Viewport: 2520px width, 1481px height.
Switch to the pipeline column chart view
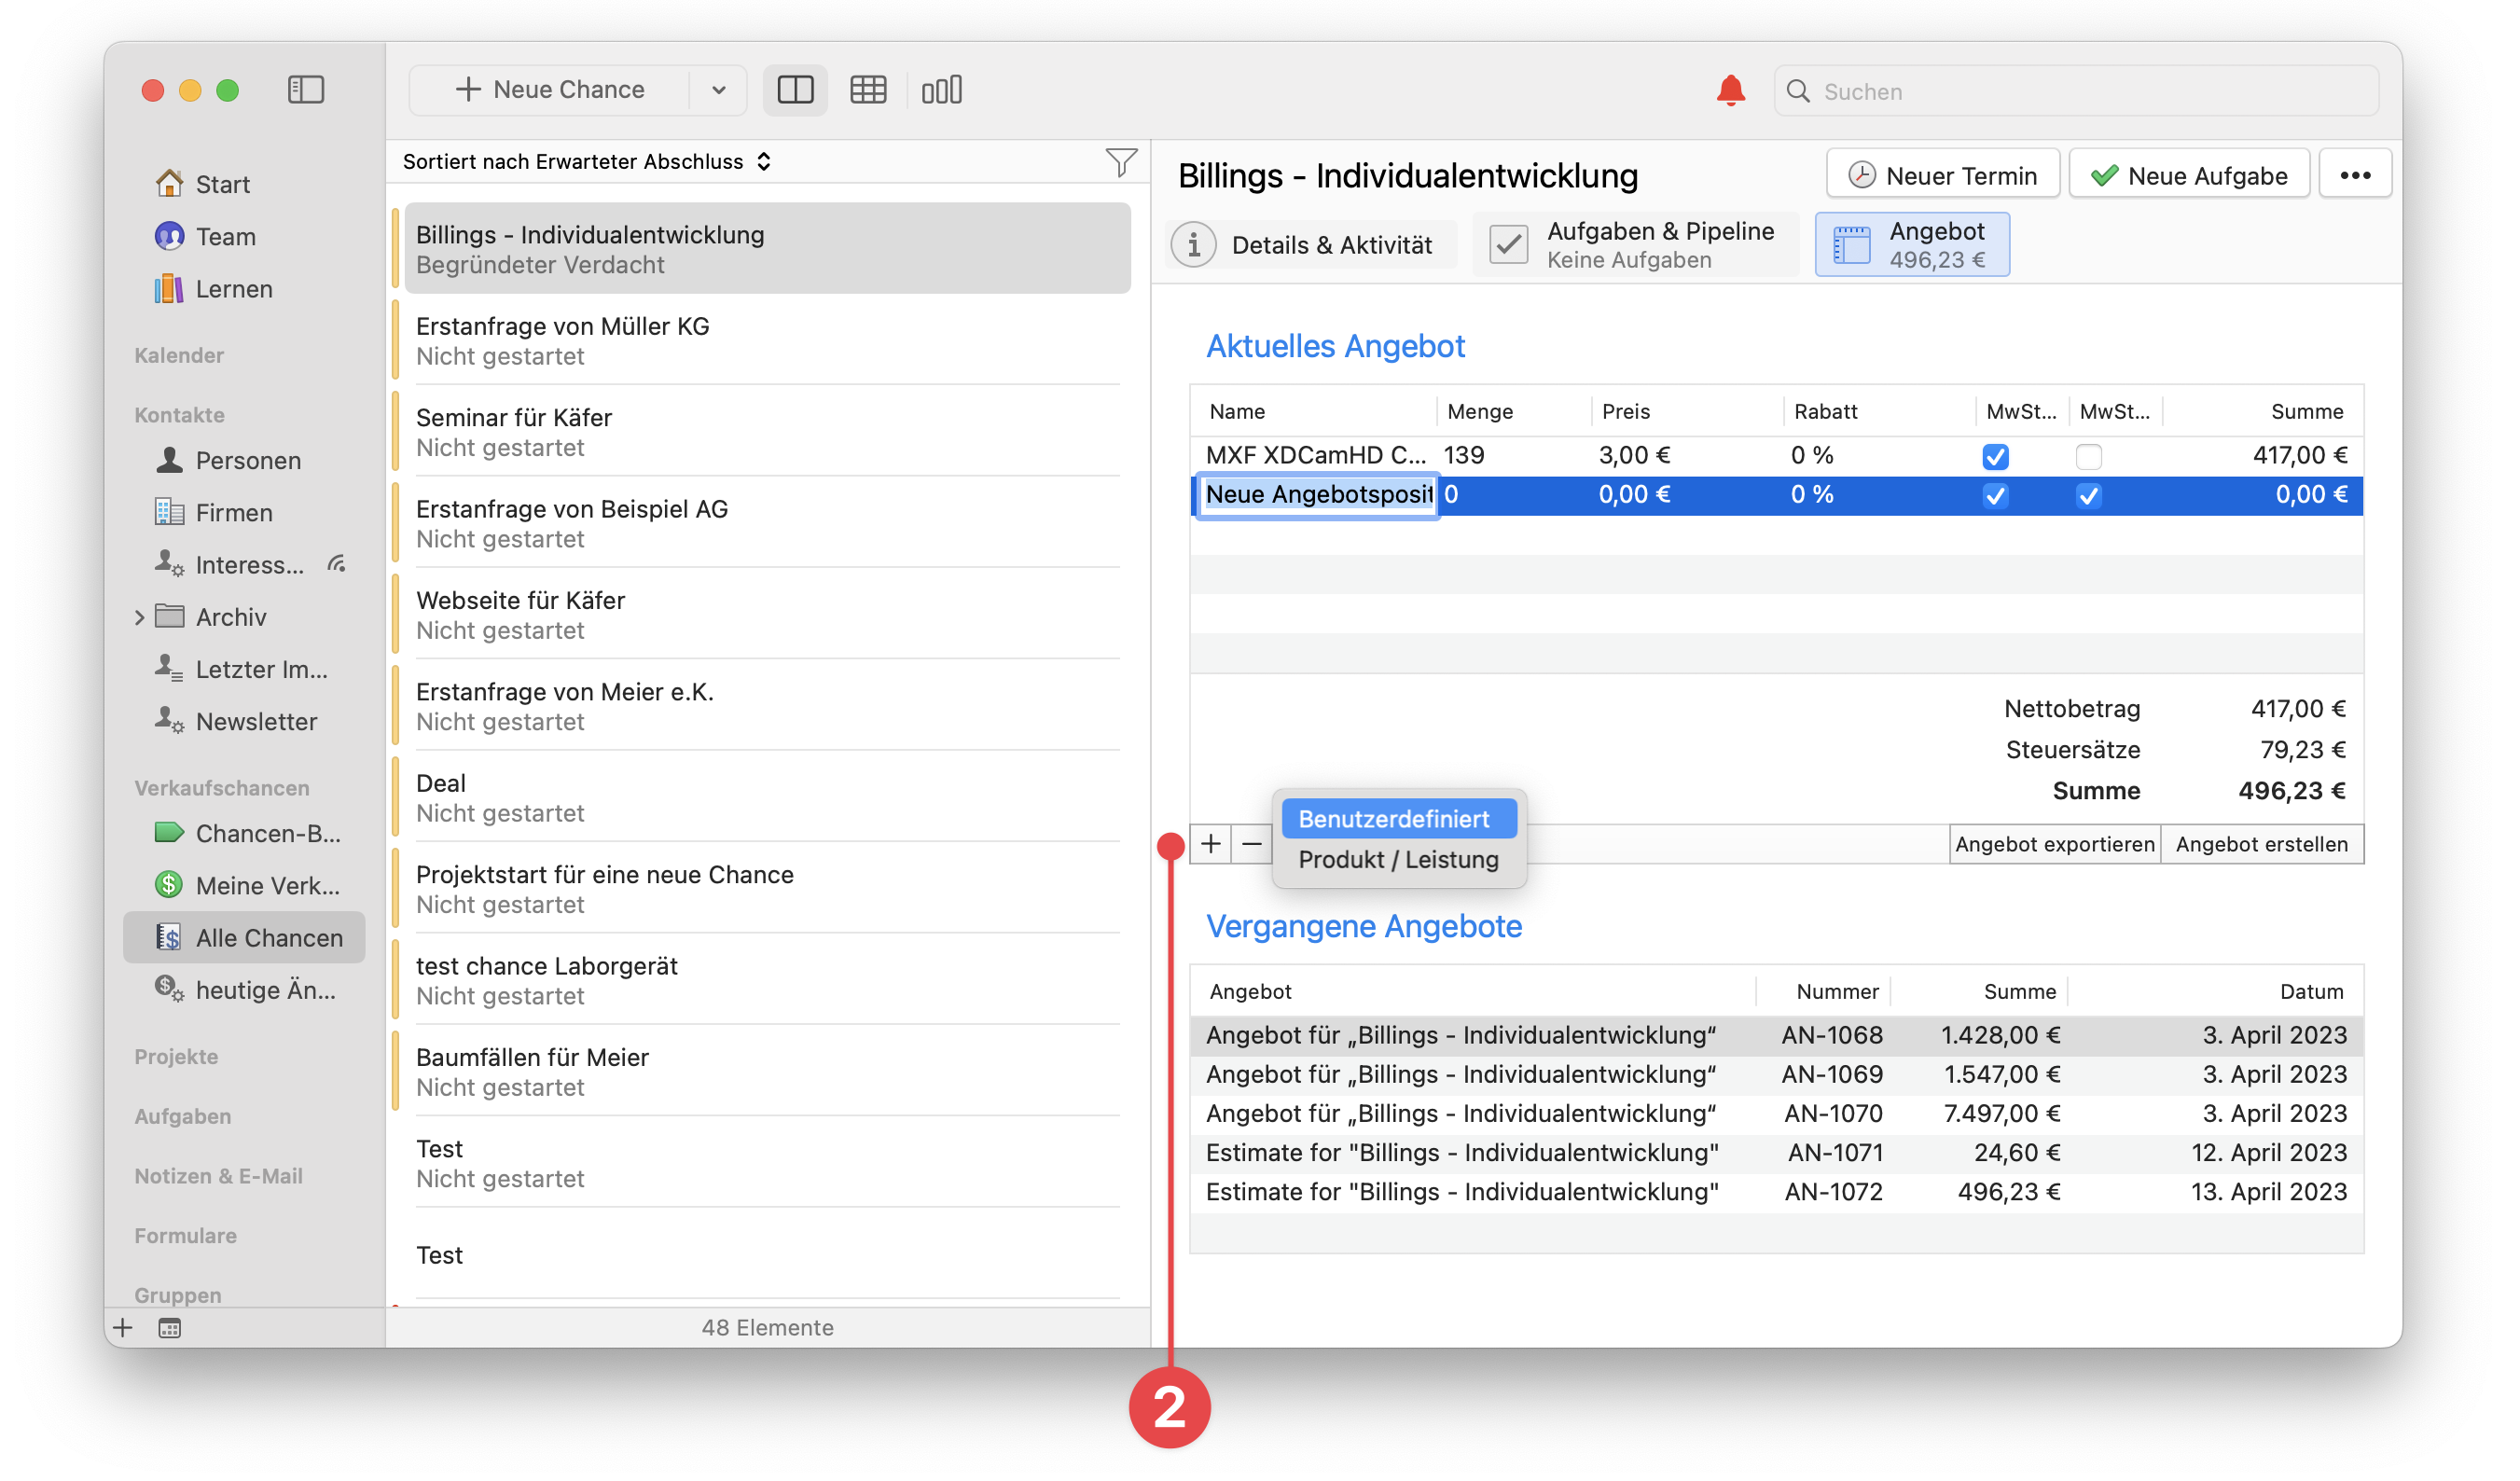coord(941,90)
